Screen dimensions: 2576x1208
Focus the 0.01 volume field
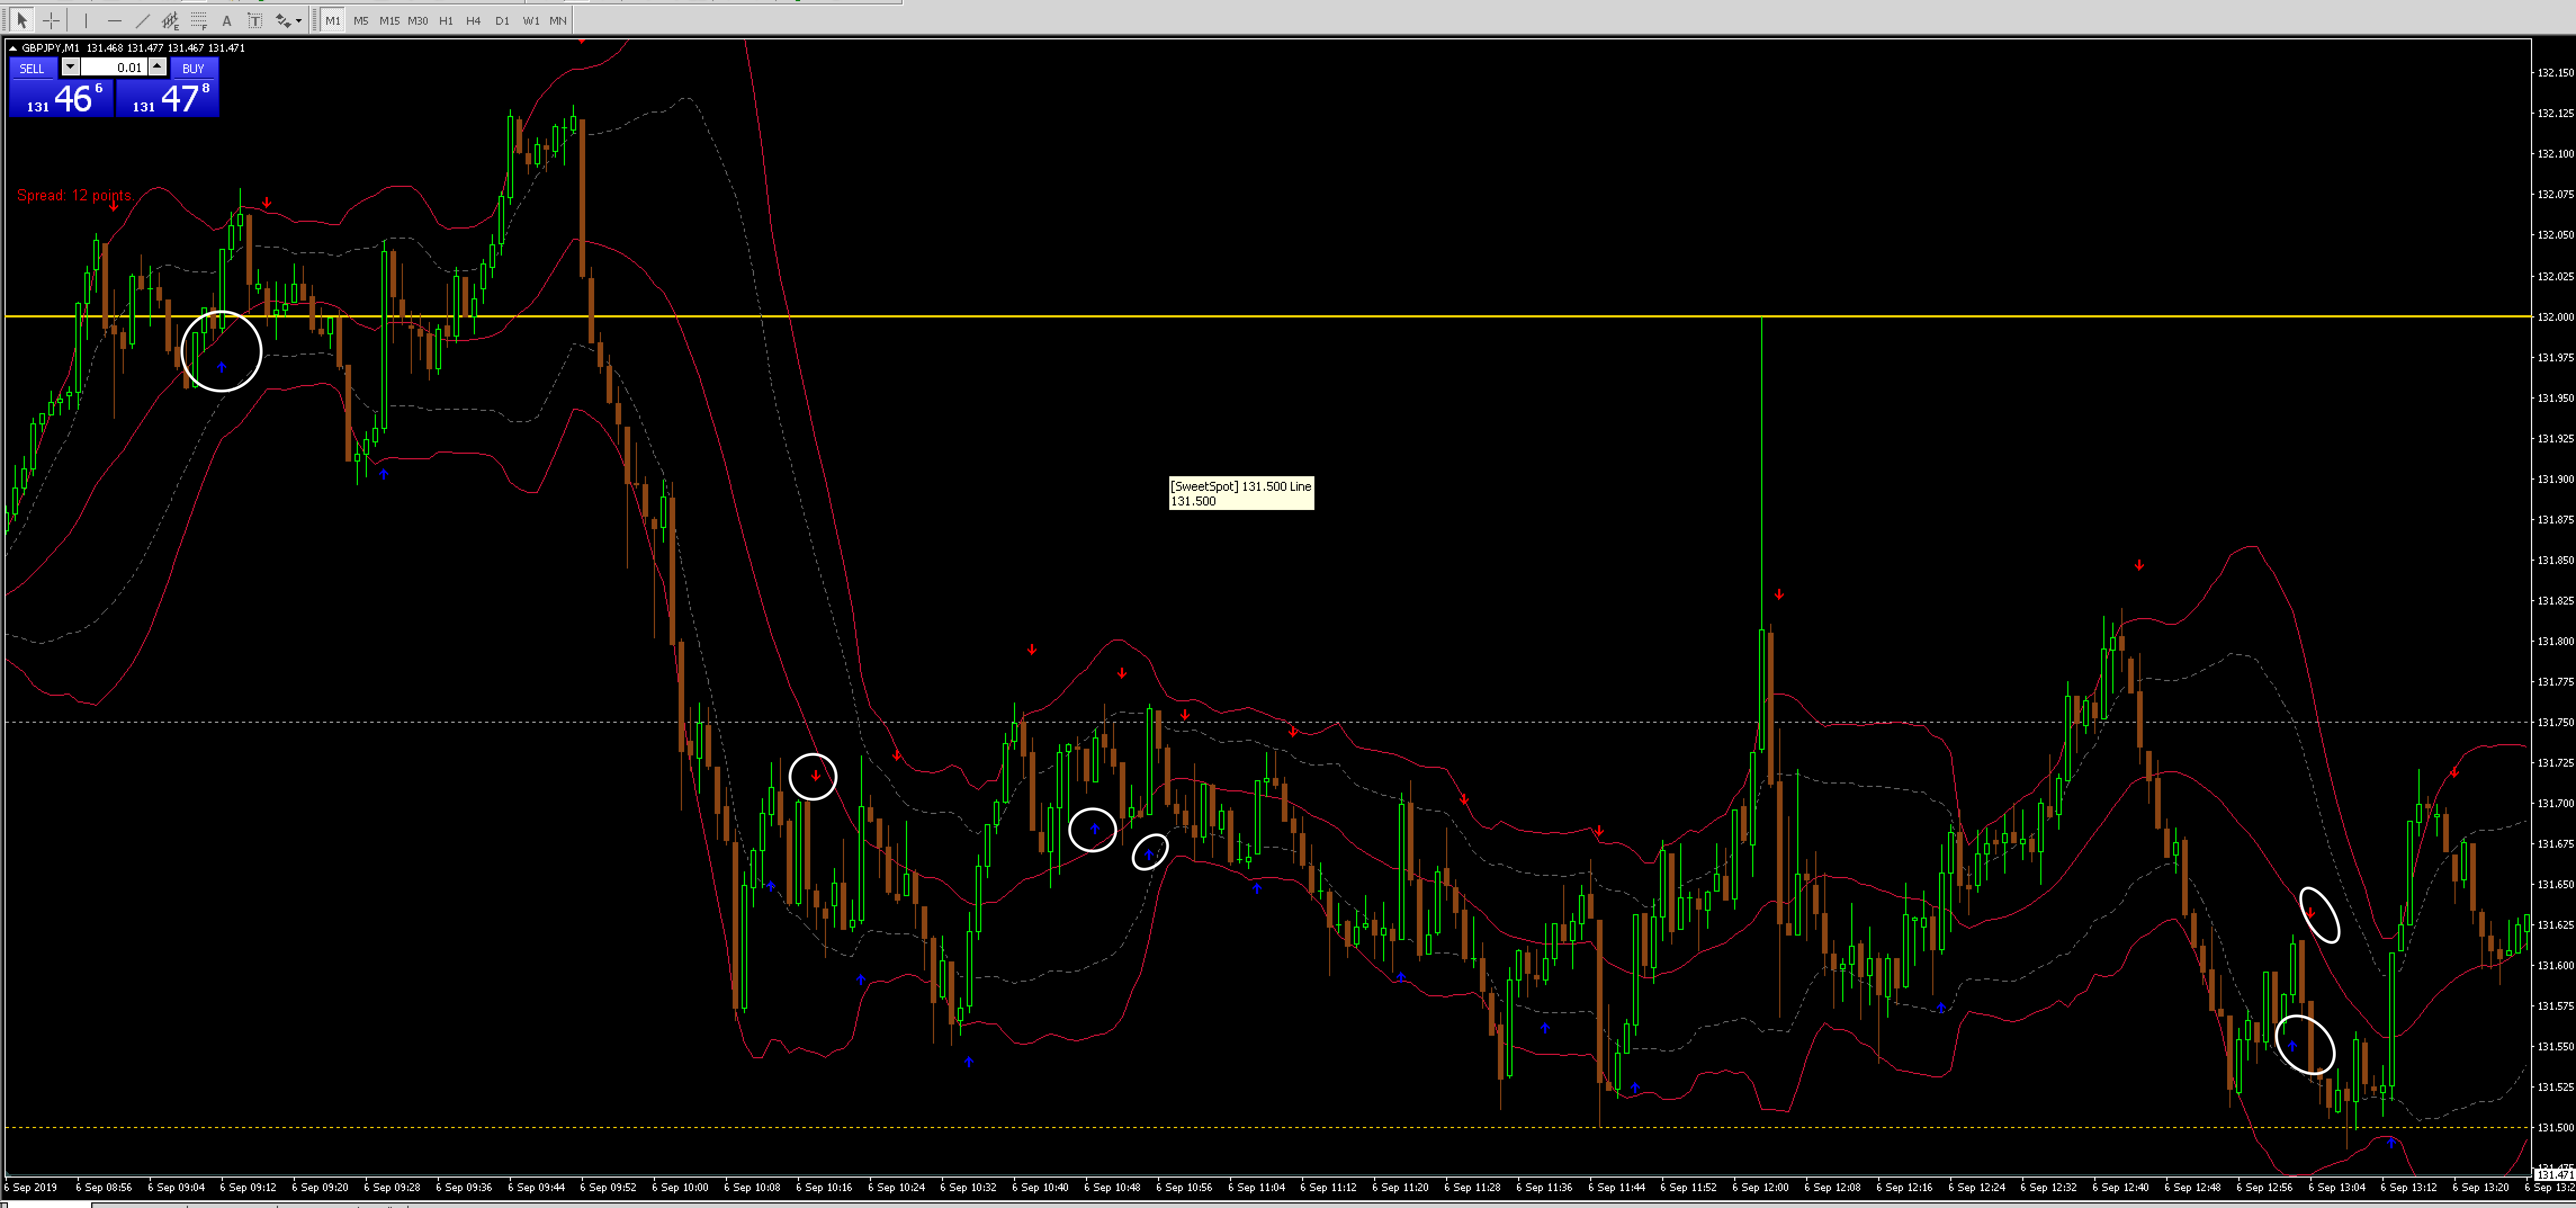point(114,67)
